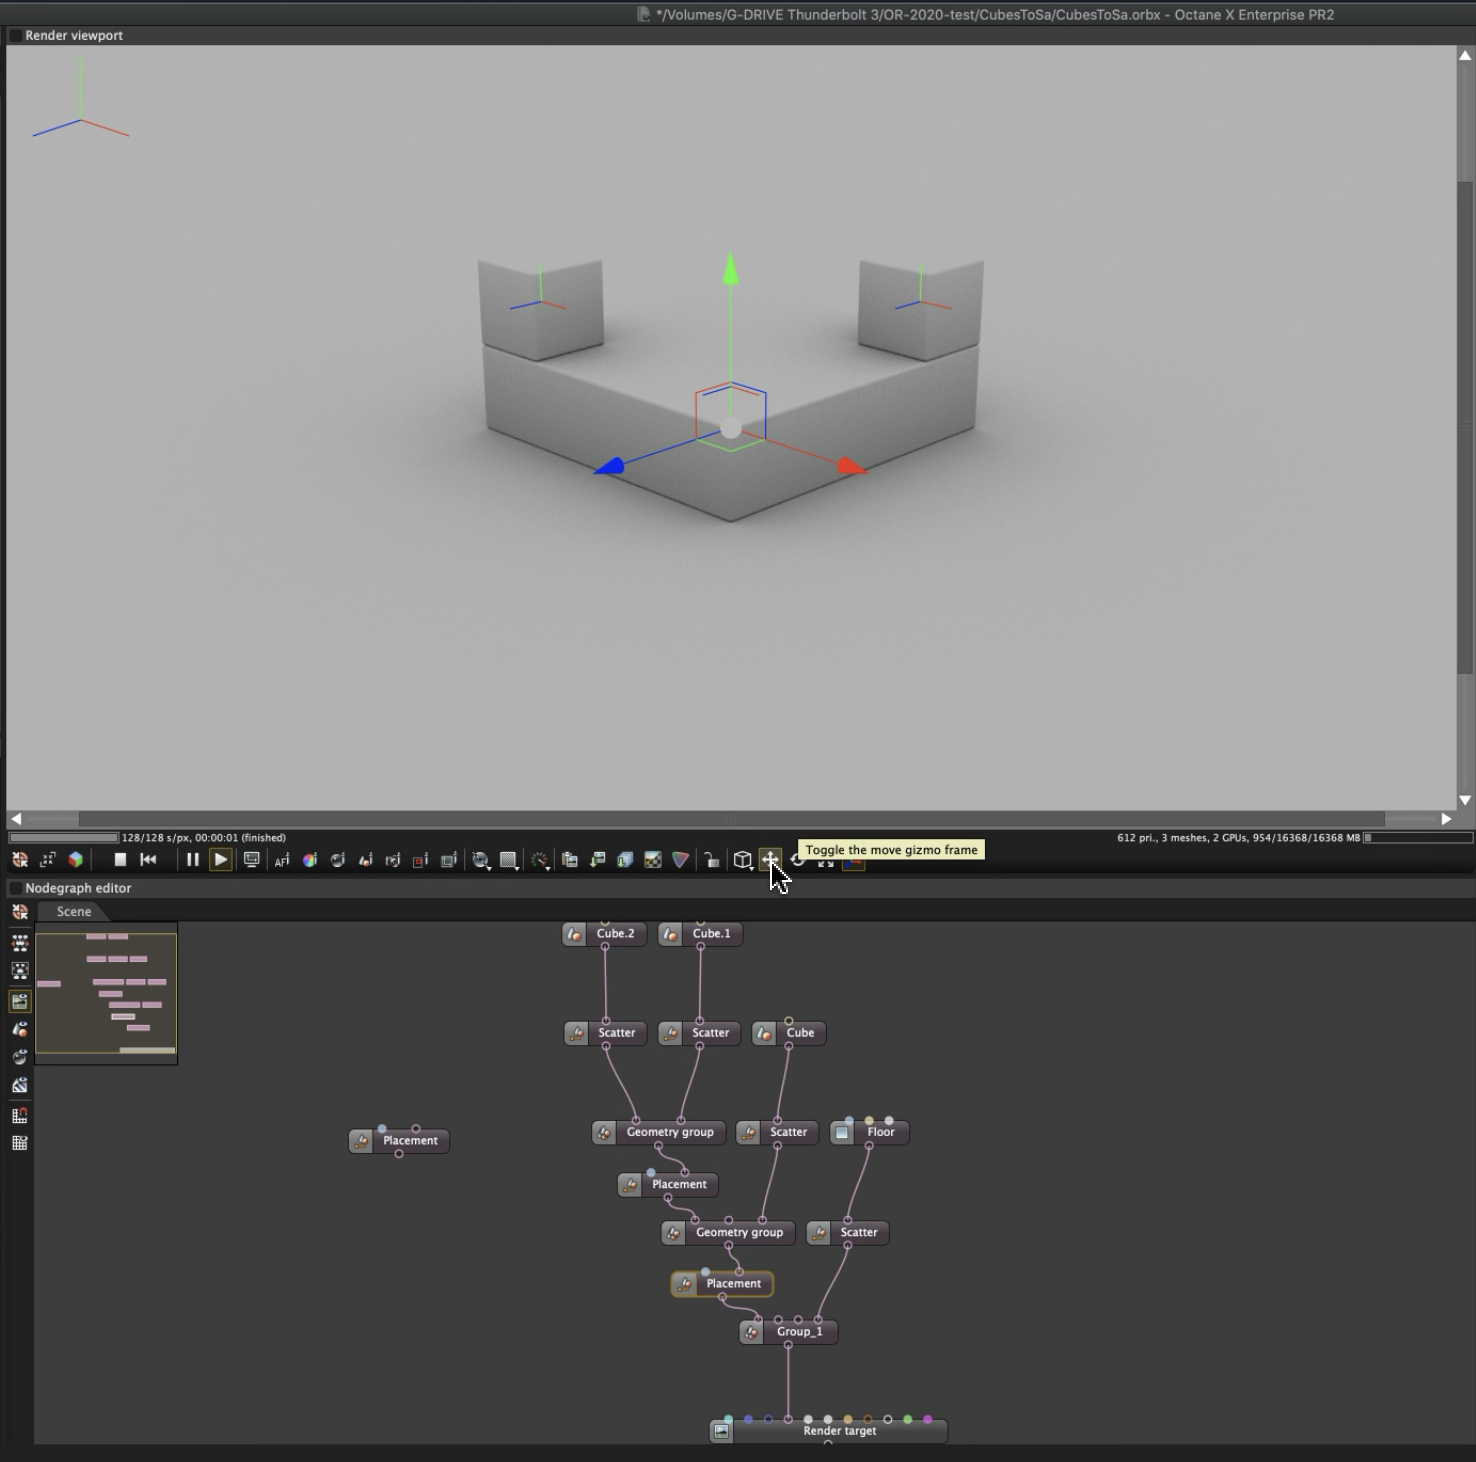Activate the white balance color wheel picker
Image resolution: width=1476 pixels, height=1462 pixels.
coord(310,860)
